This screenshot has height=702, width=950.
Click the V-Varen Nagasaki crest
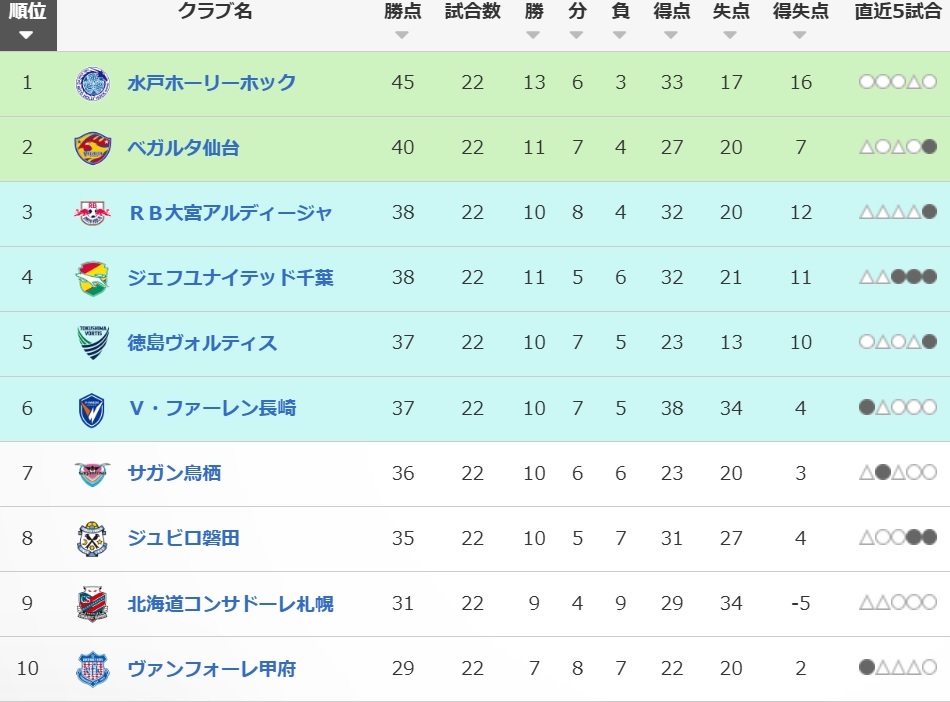(92, 409)
